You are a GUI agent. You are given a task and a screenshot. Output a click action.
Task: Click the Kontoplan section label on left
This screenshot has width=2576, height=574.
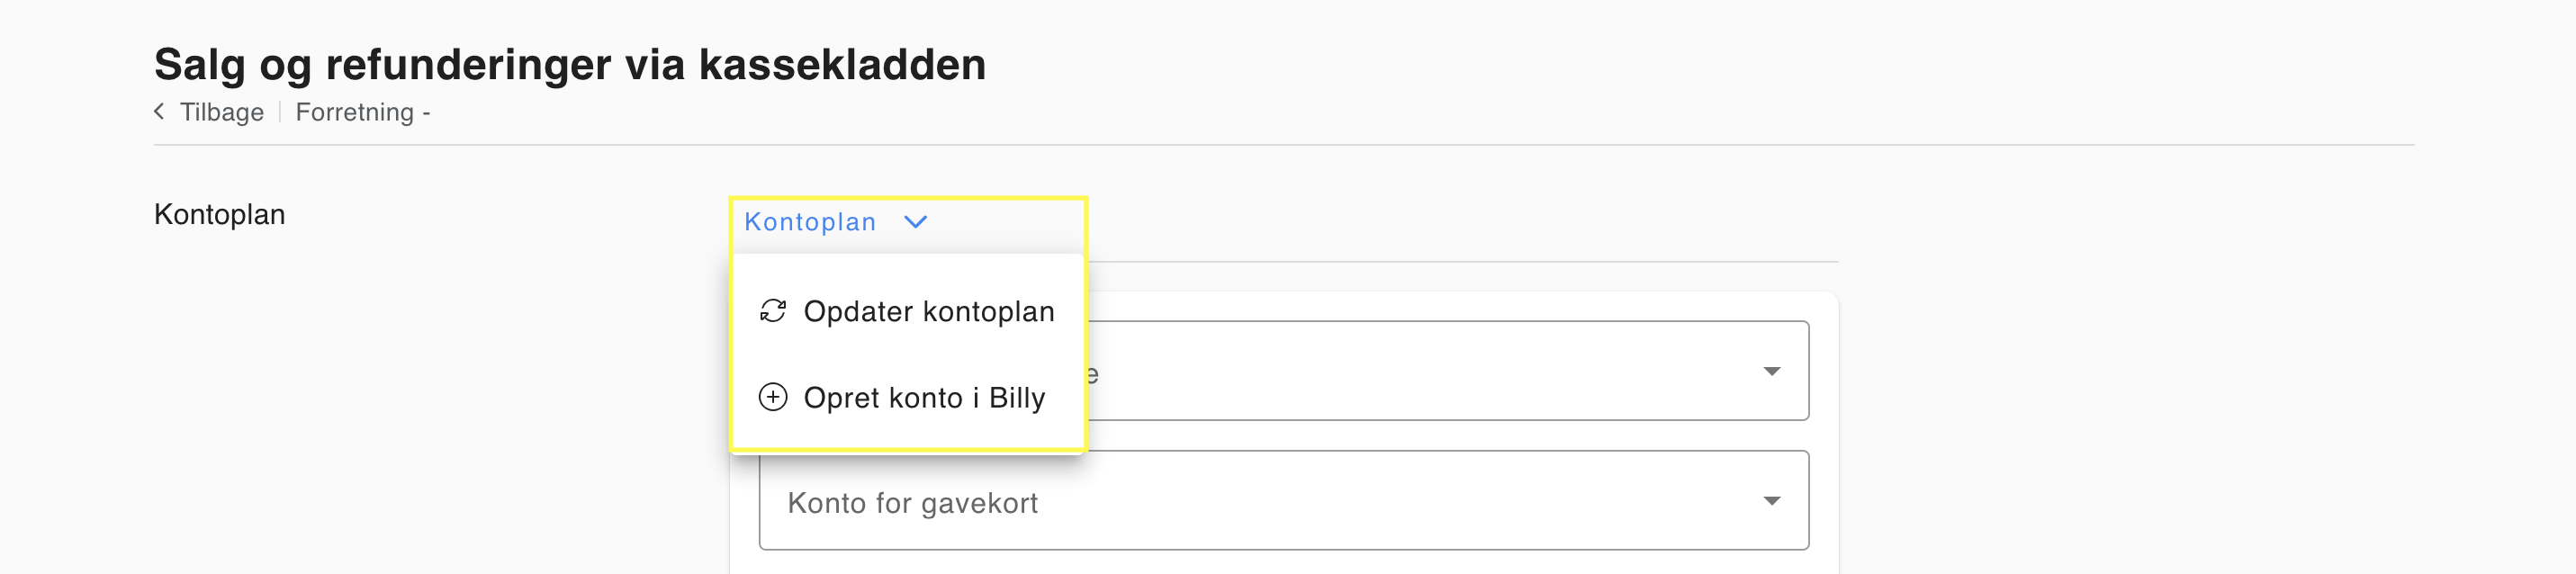point(219,214)
